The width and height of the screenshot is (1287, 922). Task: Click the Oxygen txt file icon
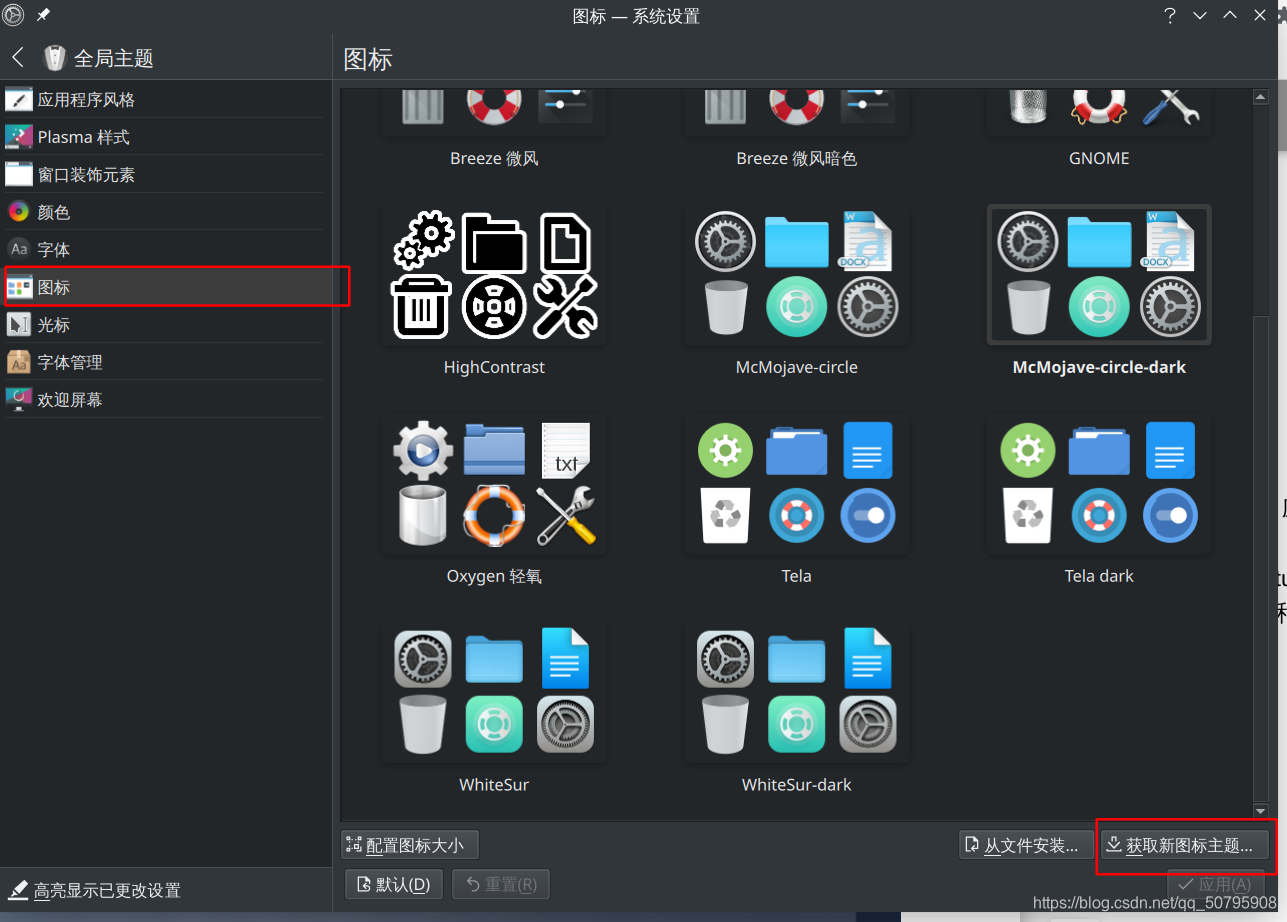566,450
